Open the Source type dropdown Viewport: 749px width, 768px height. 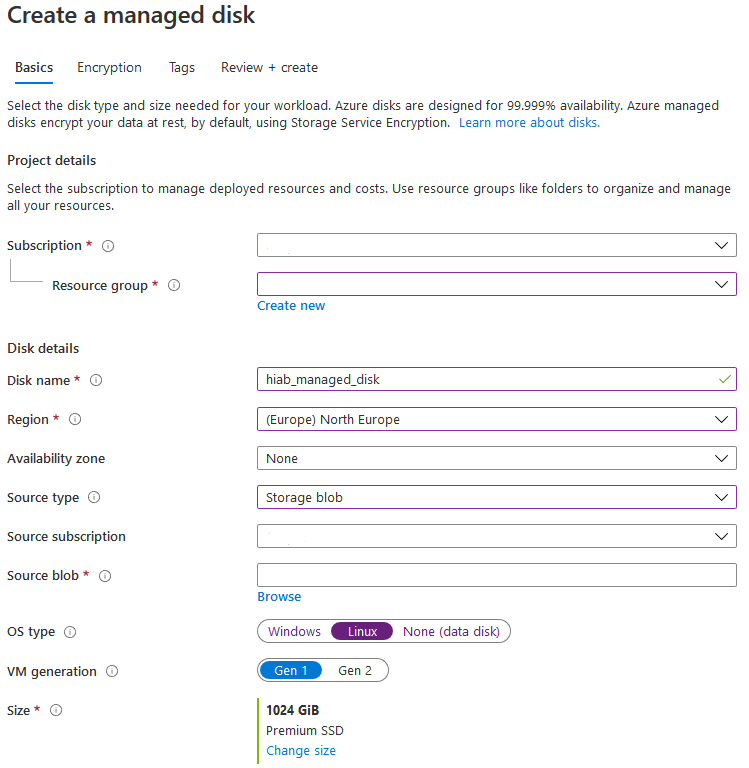pos(496,498)
